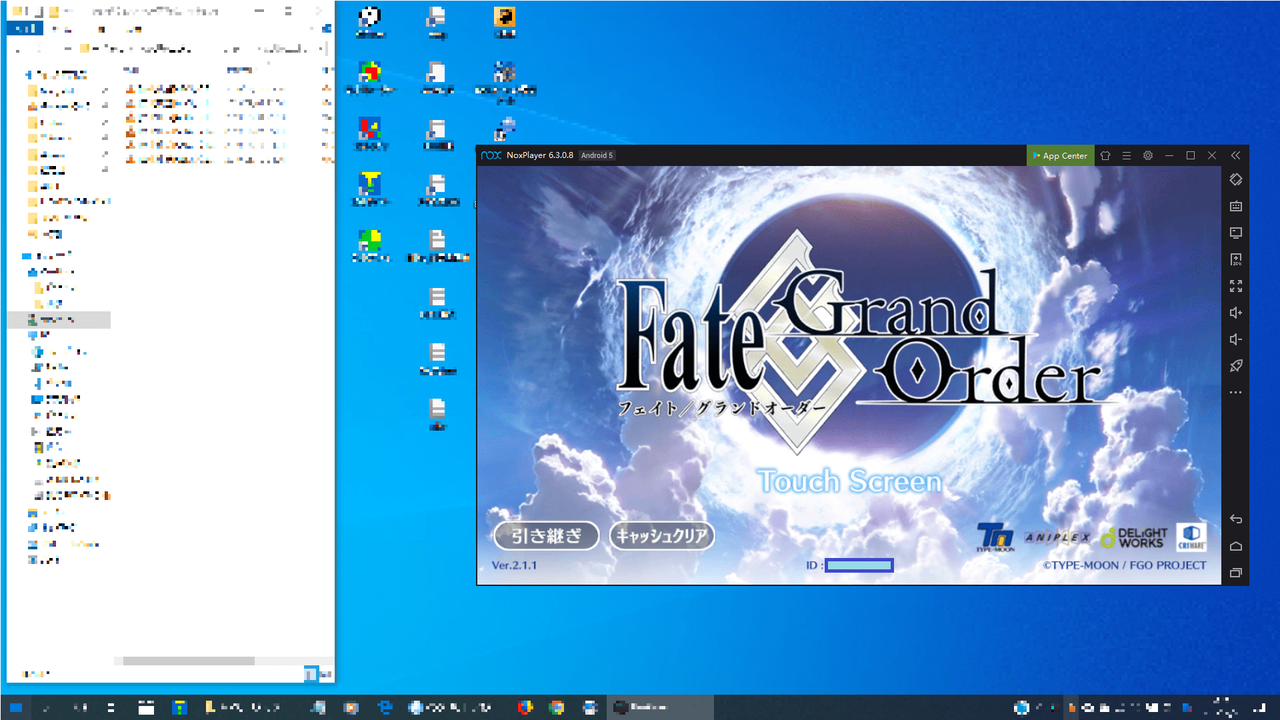The image size is (1280, 720).
Task: Open the NoxPlayer settings gear
Action: [x=1148, y=156]
